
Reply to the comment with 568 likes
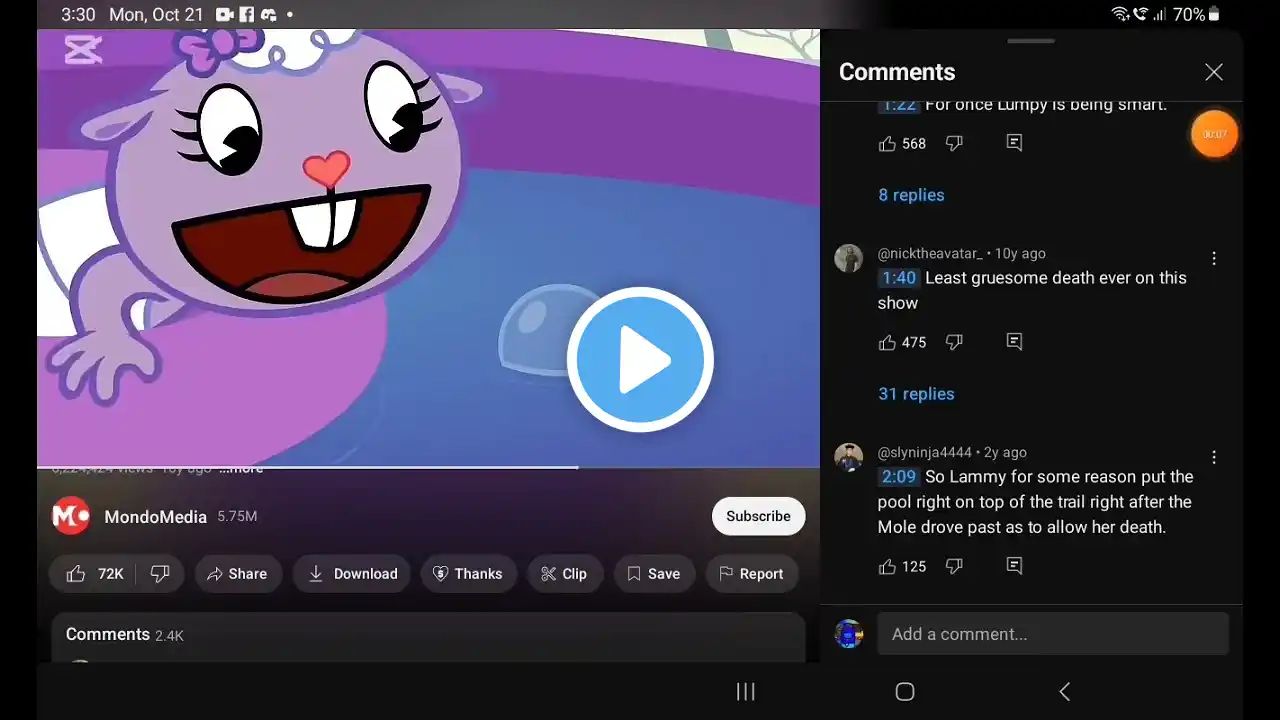pyautogui.click(x=1014, y=144)
